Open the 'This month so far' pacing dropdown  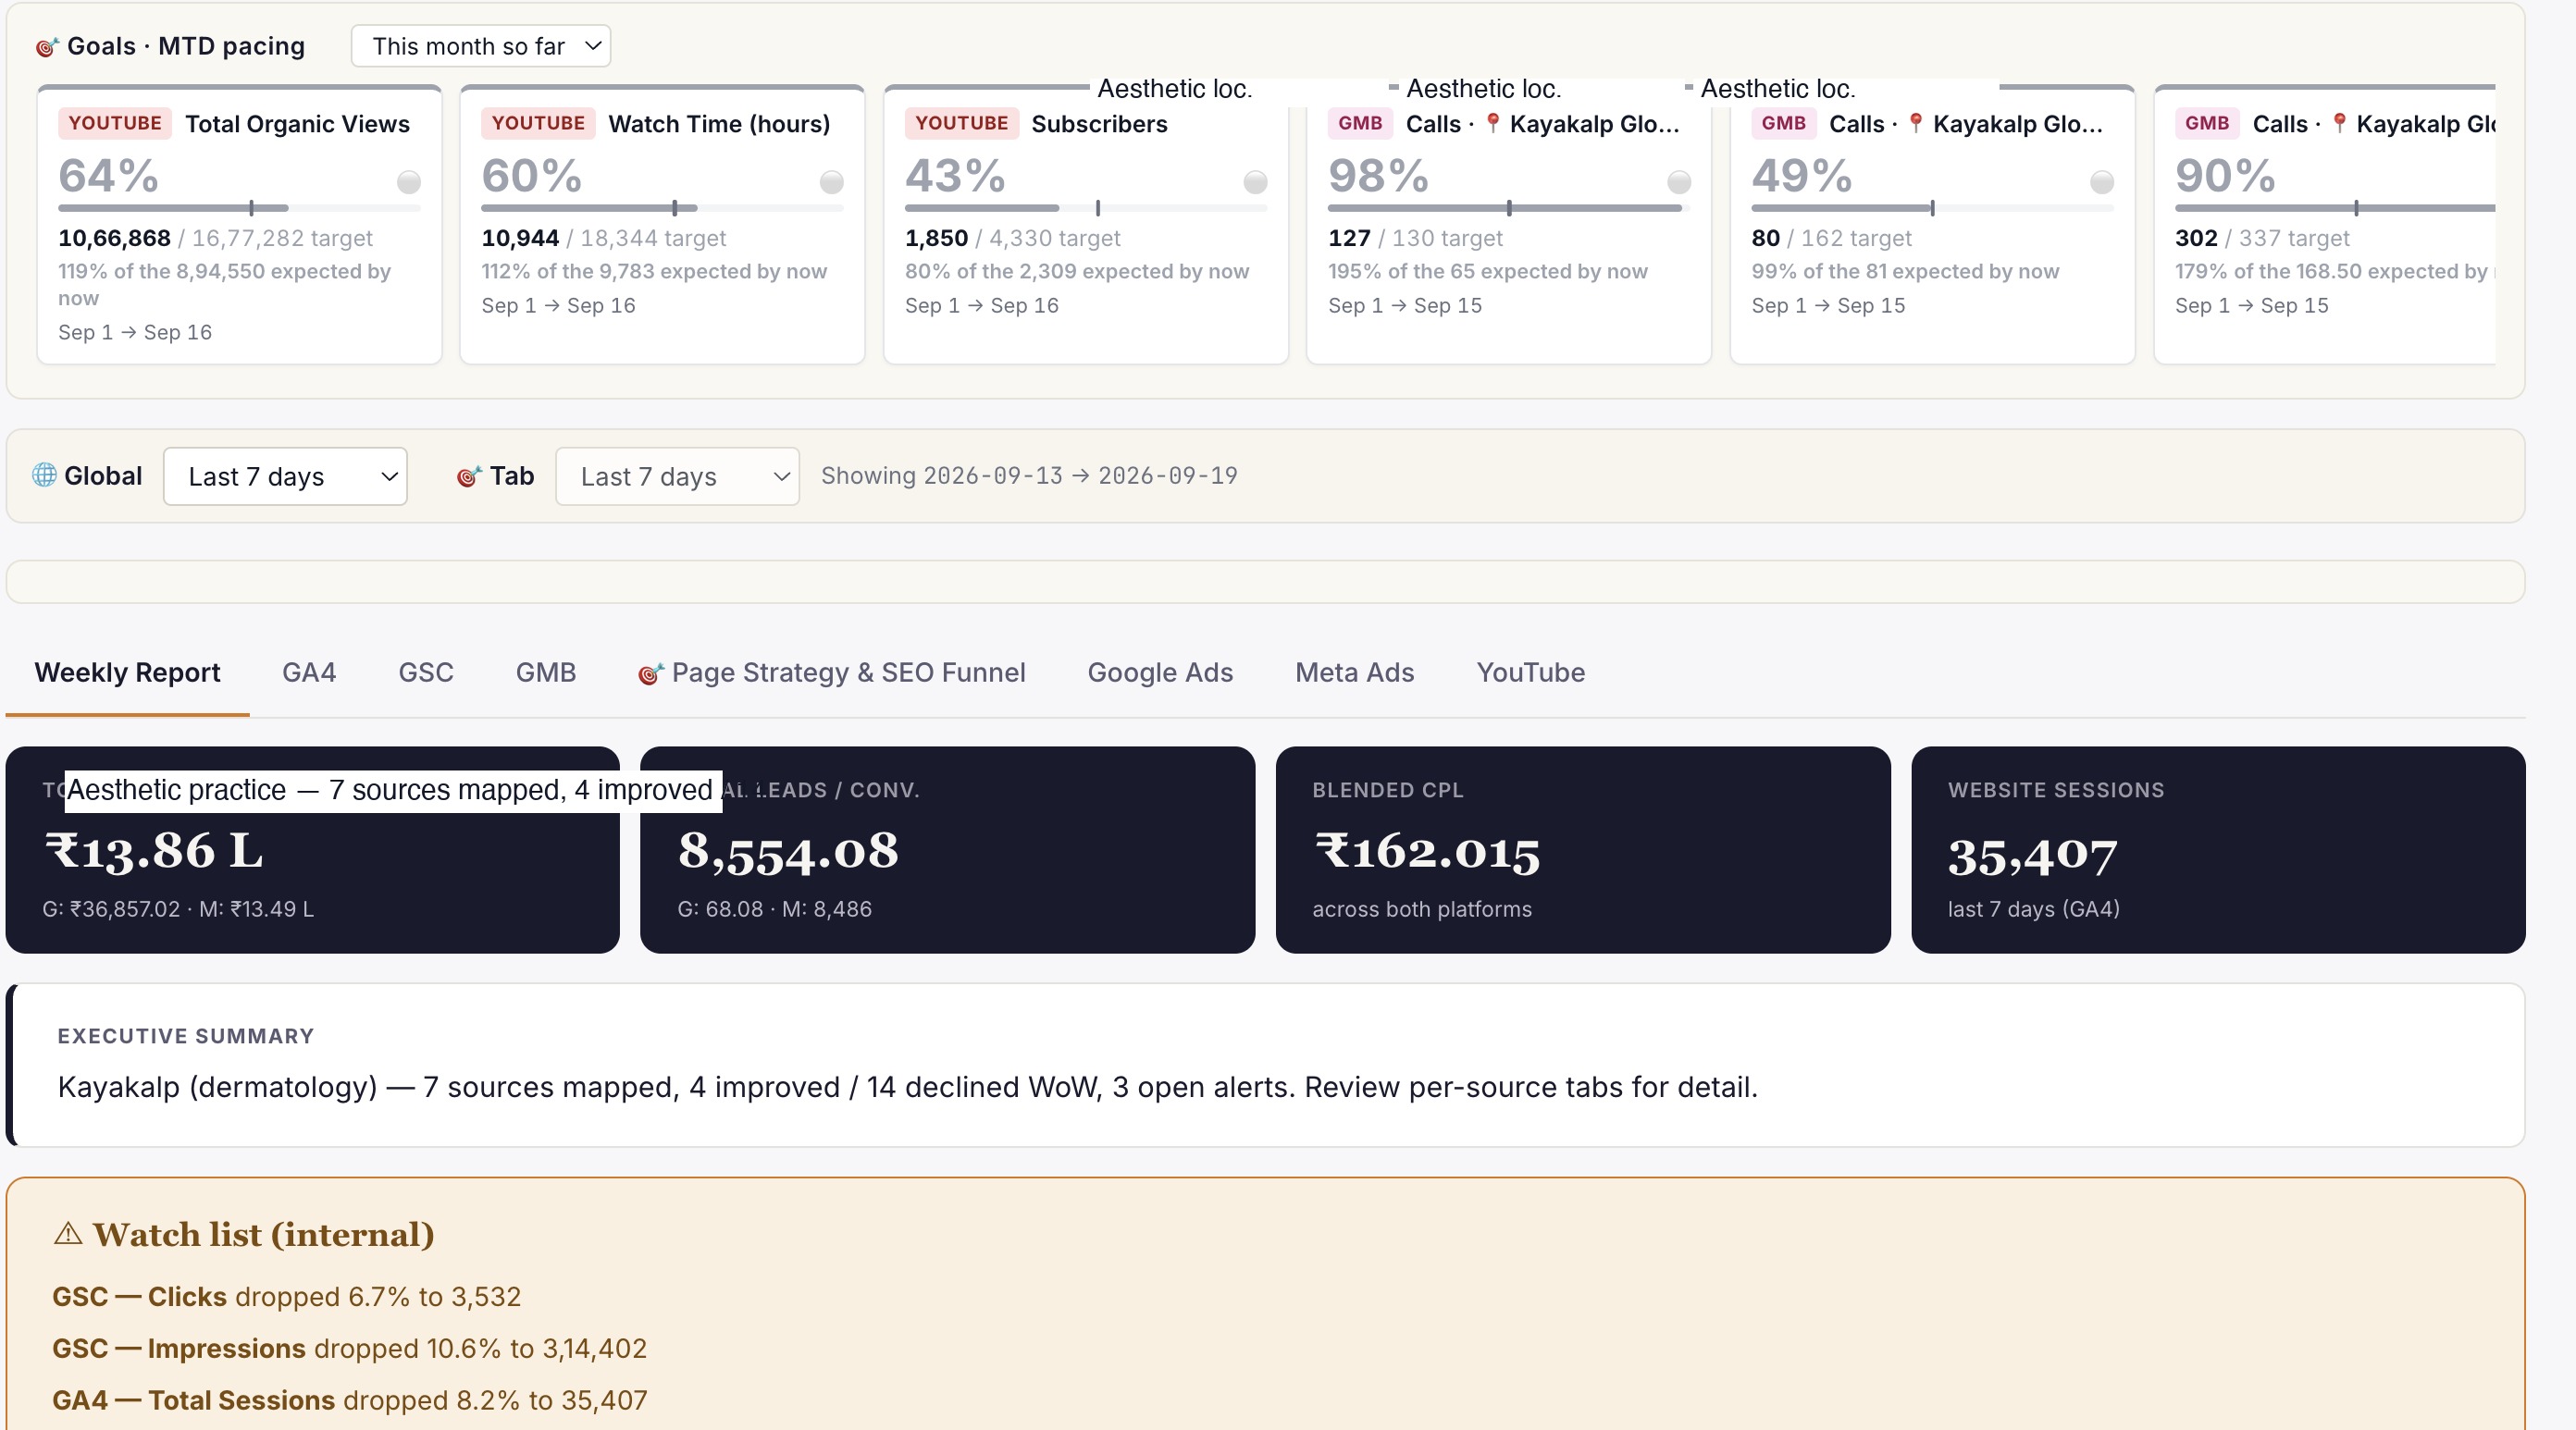(481, 46)
